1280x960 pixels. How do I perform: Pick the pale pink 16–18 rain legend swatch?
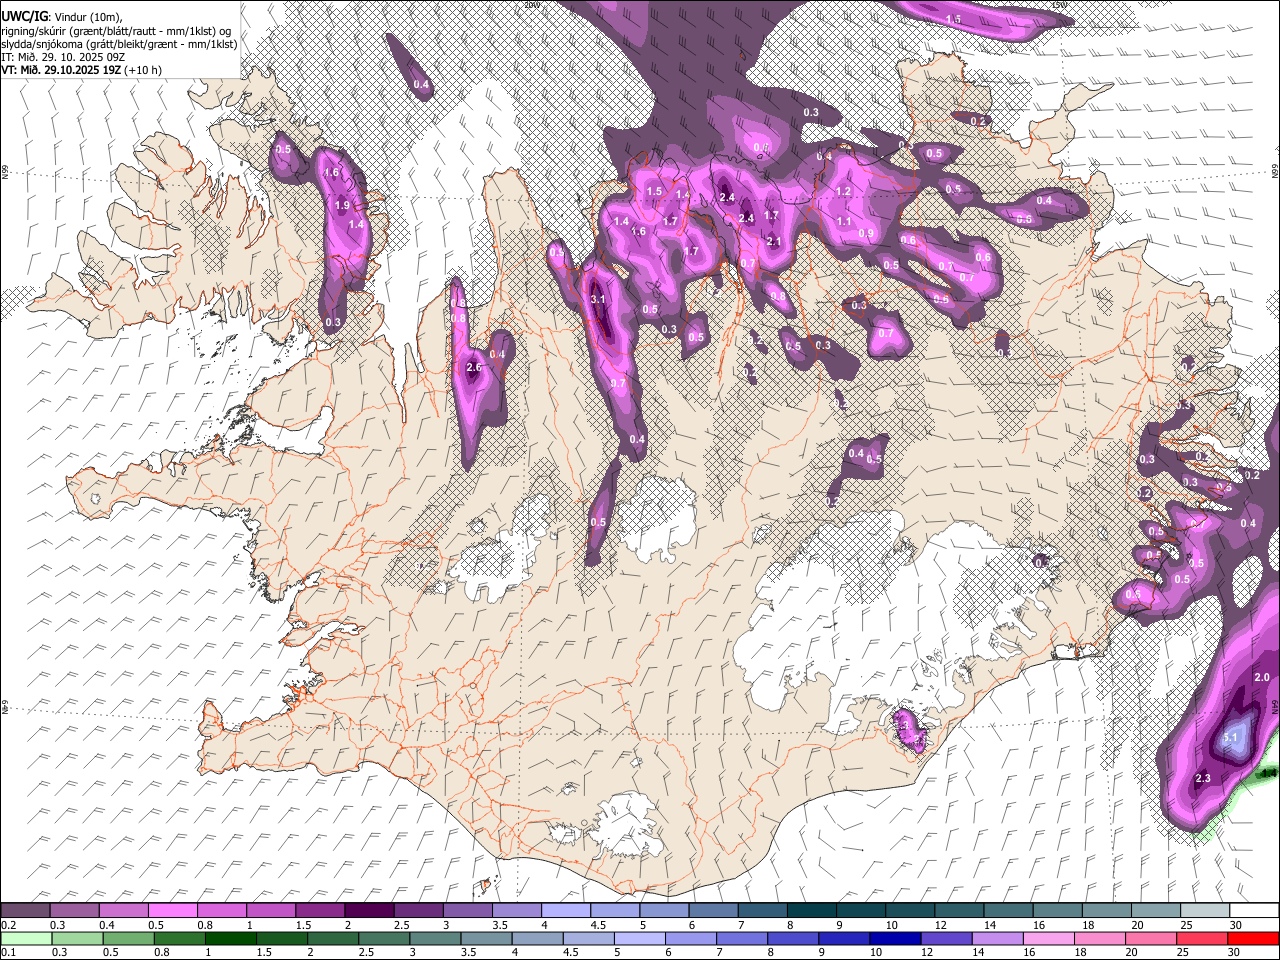point(1049,939)
